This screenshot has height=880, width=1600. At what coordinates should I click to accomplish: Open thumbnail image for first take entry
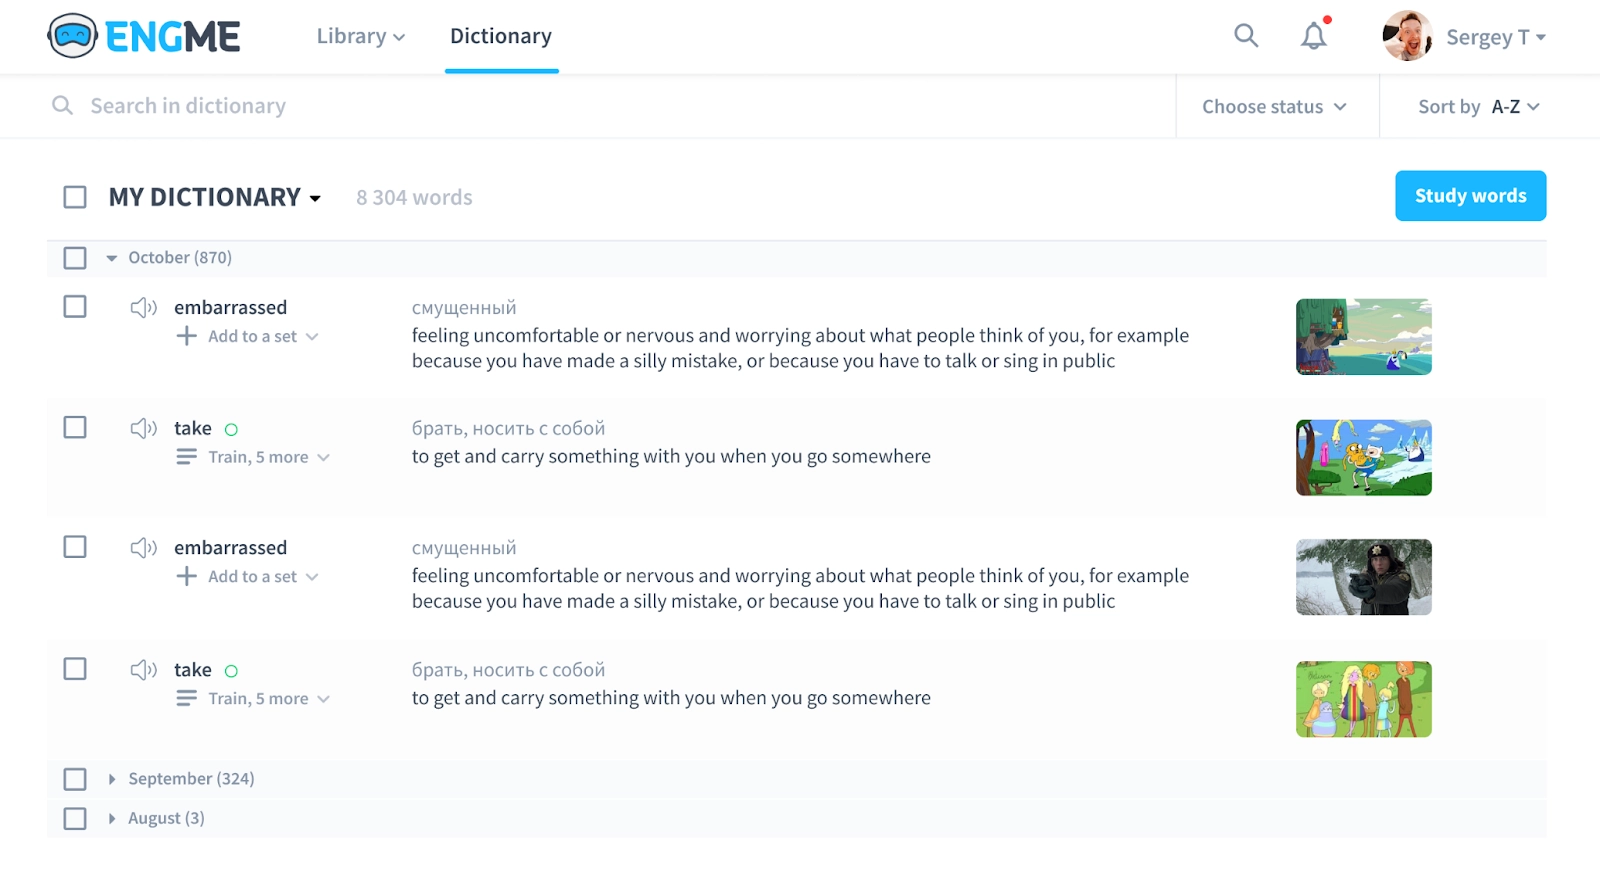(1363, 458)
